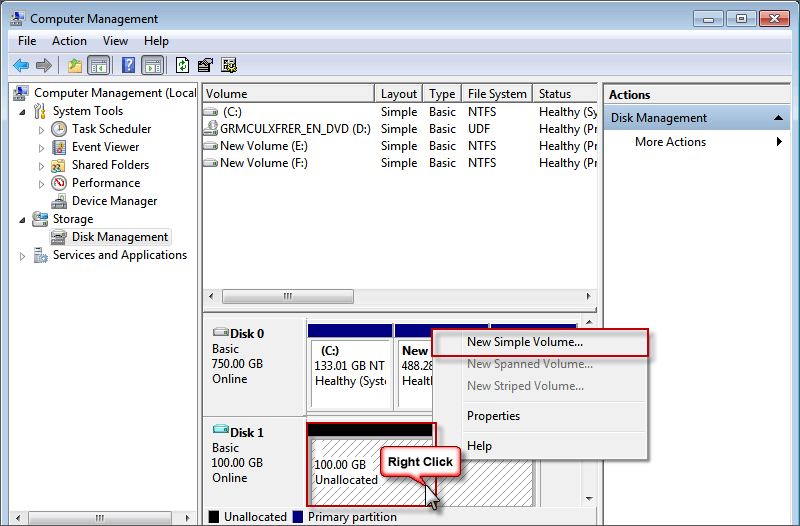Screen dimensions: 800x526
Task: Select the New Volume (F:) row
Action: [x=399, y=163]
